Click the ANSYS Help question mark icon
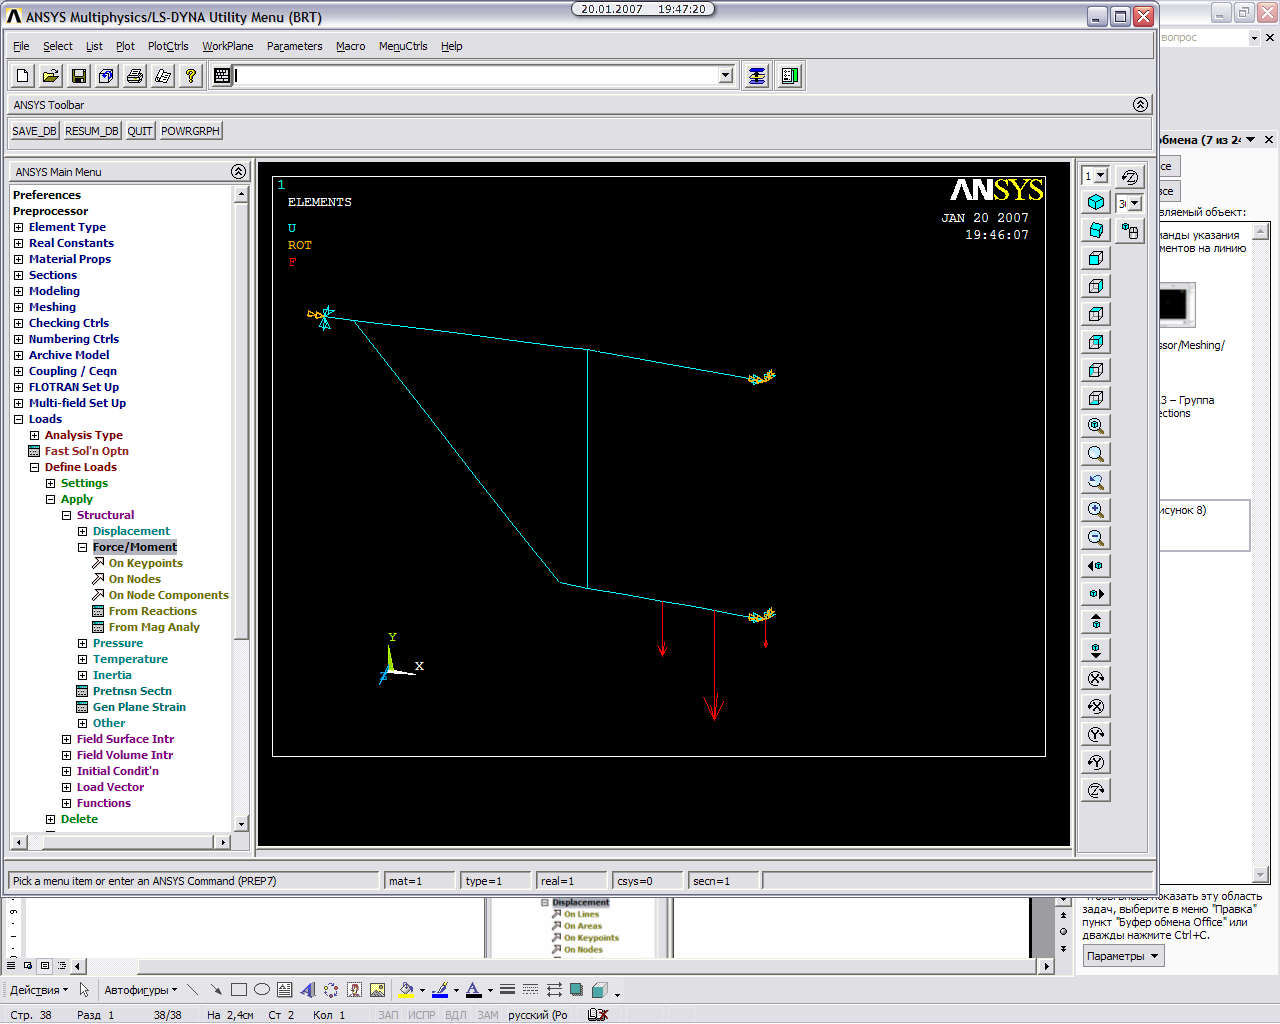 tap(191, 76)
